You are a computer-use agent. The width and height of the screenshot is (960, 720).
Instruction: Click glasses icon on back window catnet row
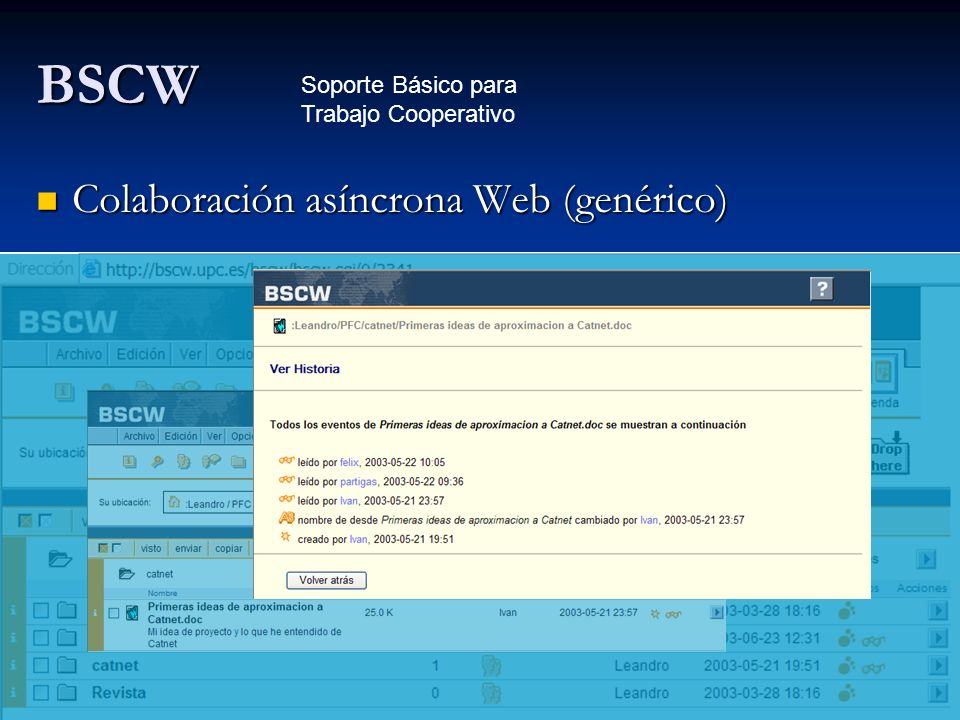[x=873, y=669]
